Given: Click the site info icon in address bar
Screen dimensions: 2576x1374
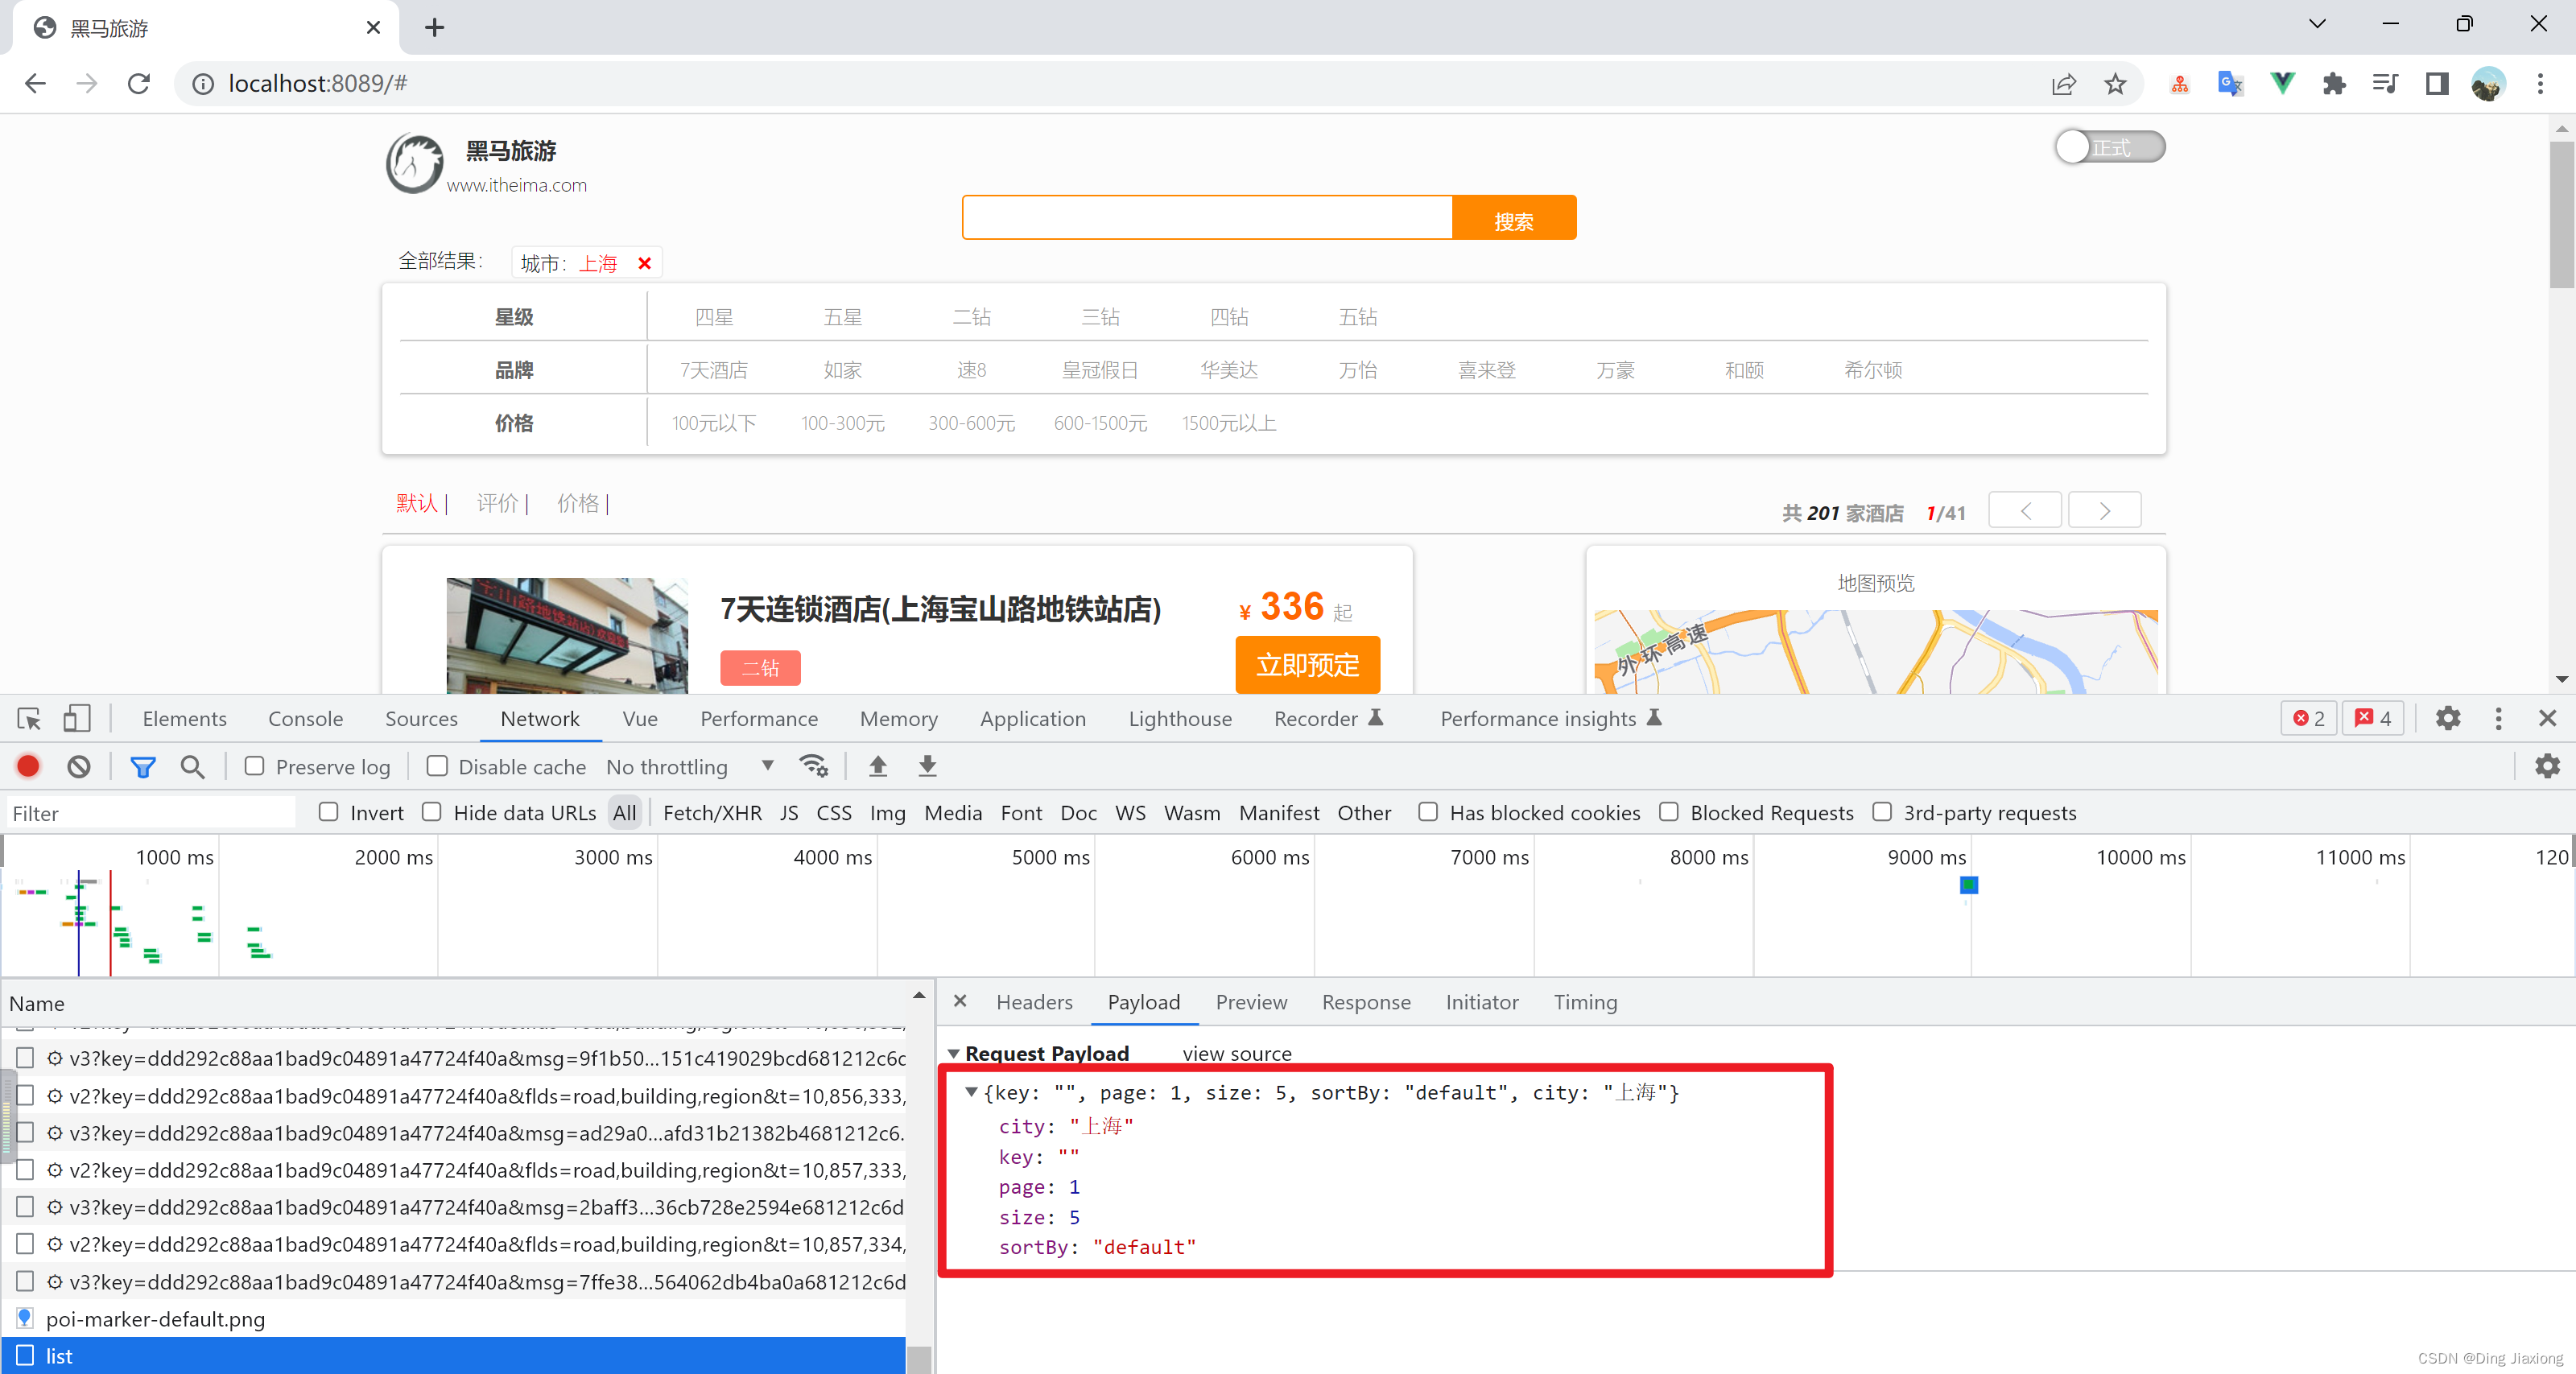Looking at the screenshot, I should pos(203,84).
